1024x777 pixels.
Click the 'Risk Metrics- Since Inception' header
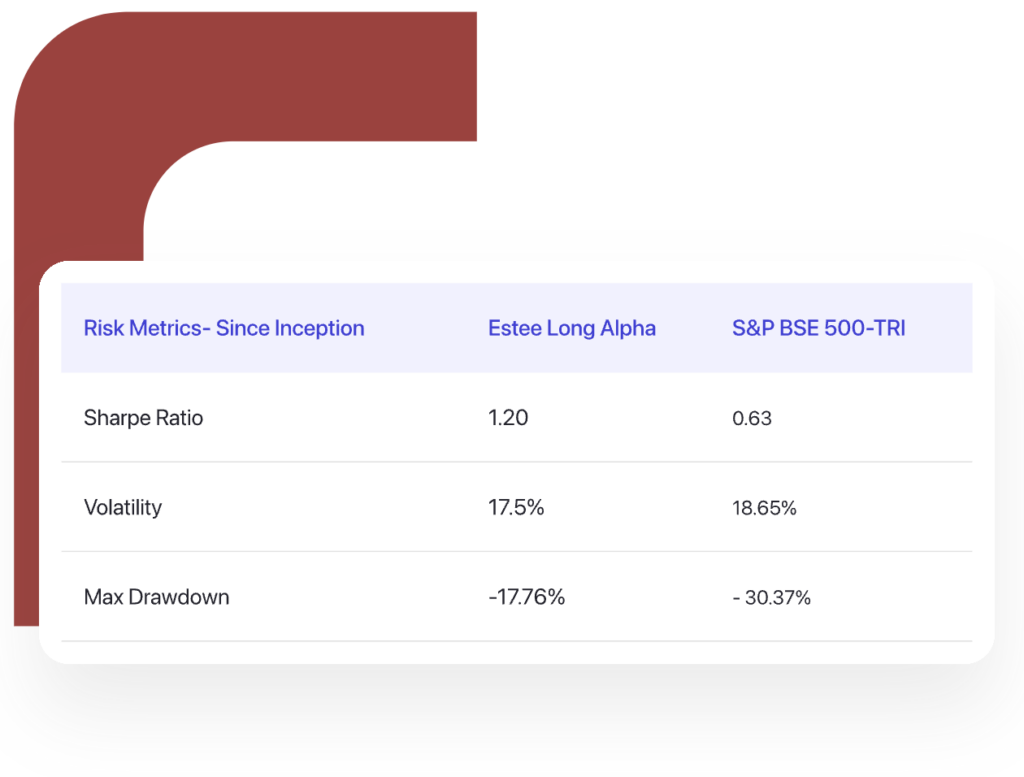coord(224,328)
